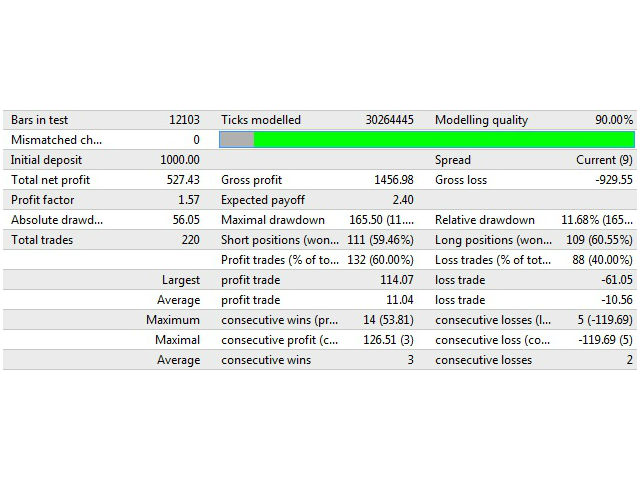
Task: Select the Initial deposit amount 1000.00
Action: coord(180,160)
